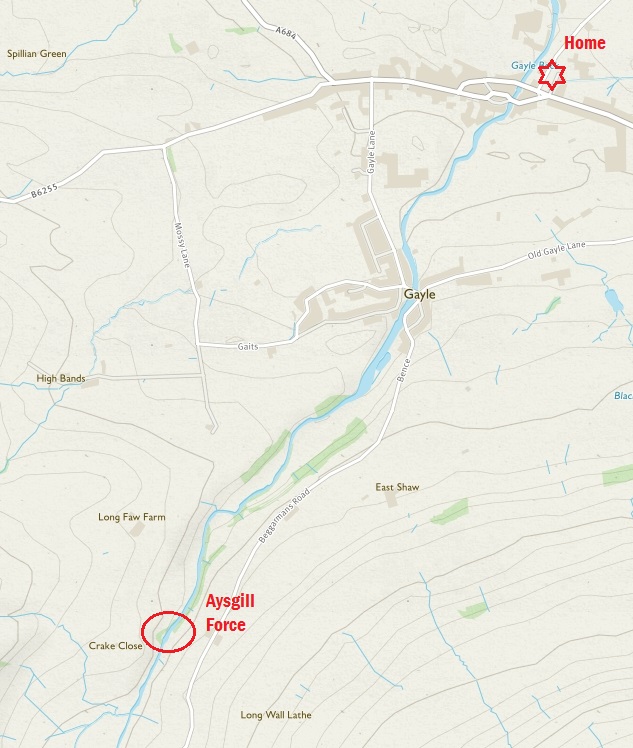The image size is (633, 748).
Task: Click the red Home star marker
Action: pyautogui.click(x=552, y=75)
